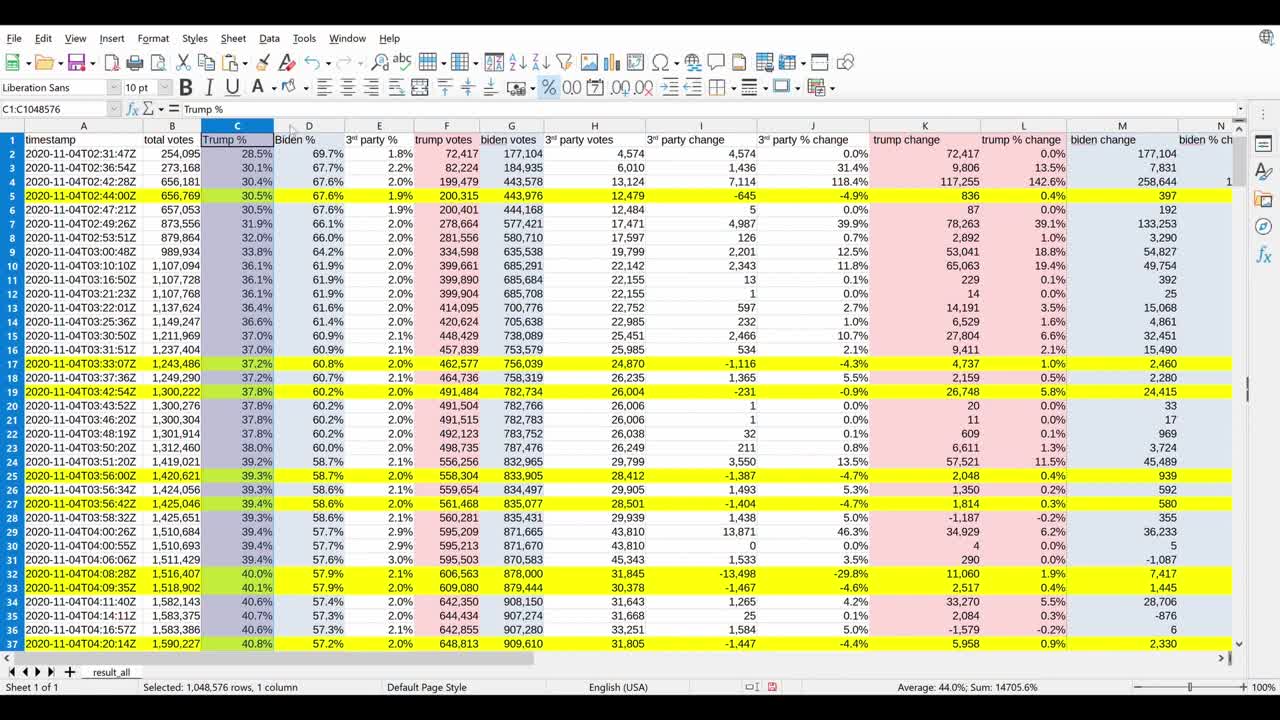
Task: Add a decimal place
Action: click(x=620, y=88)
